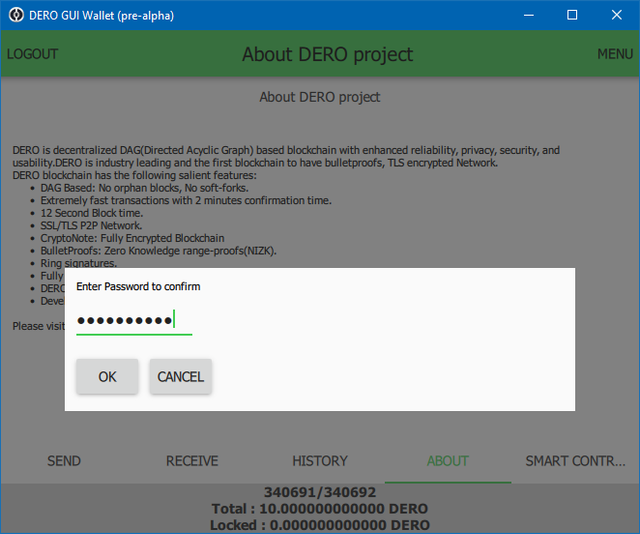Focus the password input field
640x534 pixels.
pos(134,320)
